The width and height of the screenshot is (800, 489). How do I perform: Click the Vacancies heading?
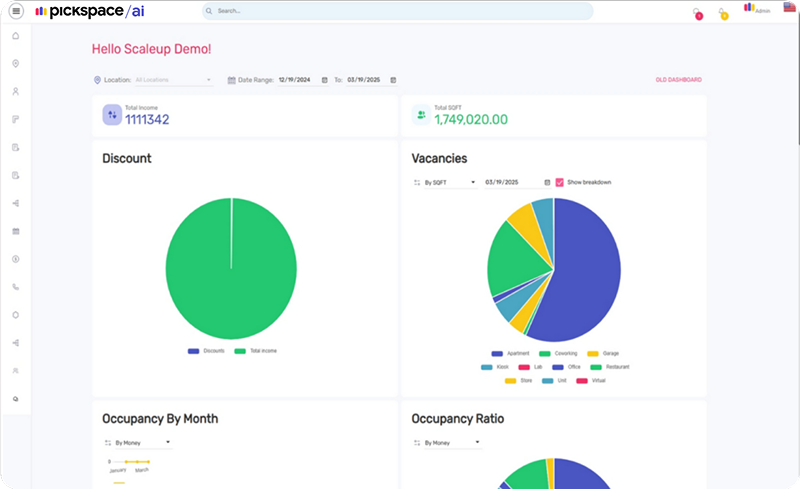(x=439, y=158)
